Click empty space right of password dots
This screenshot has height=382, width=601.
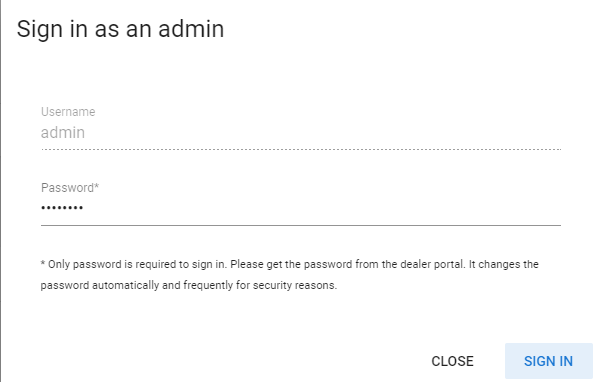pyautogui.click(x=322, y=208)
